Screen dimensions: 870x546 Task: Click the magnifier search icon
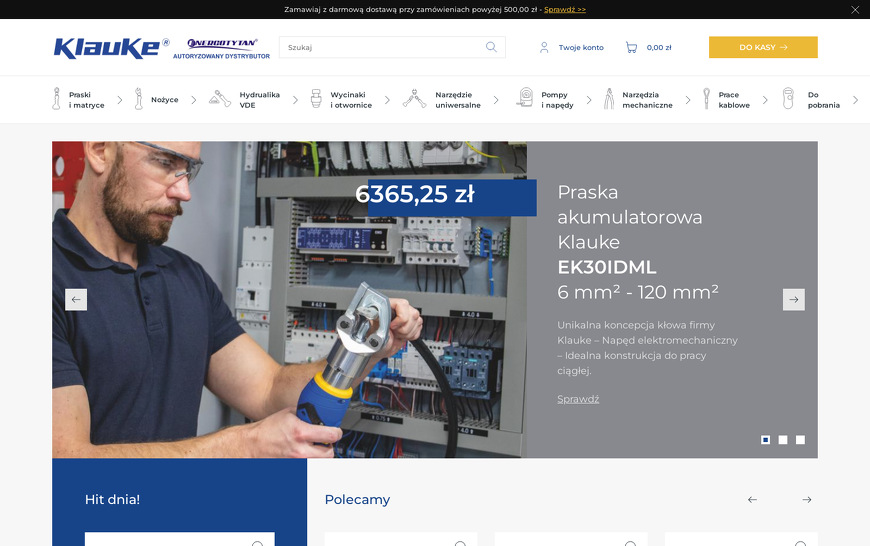pos(491,47)
